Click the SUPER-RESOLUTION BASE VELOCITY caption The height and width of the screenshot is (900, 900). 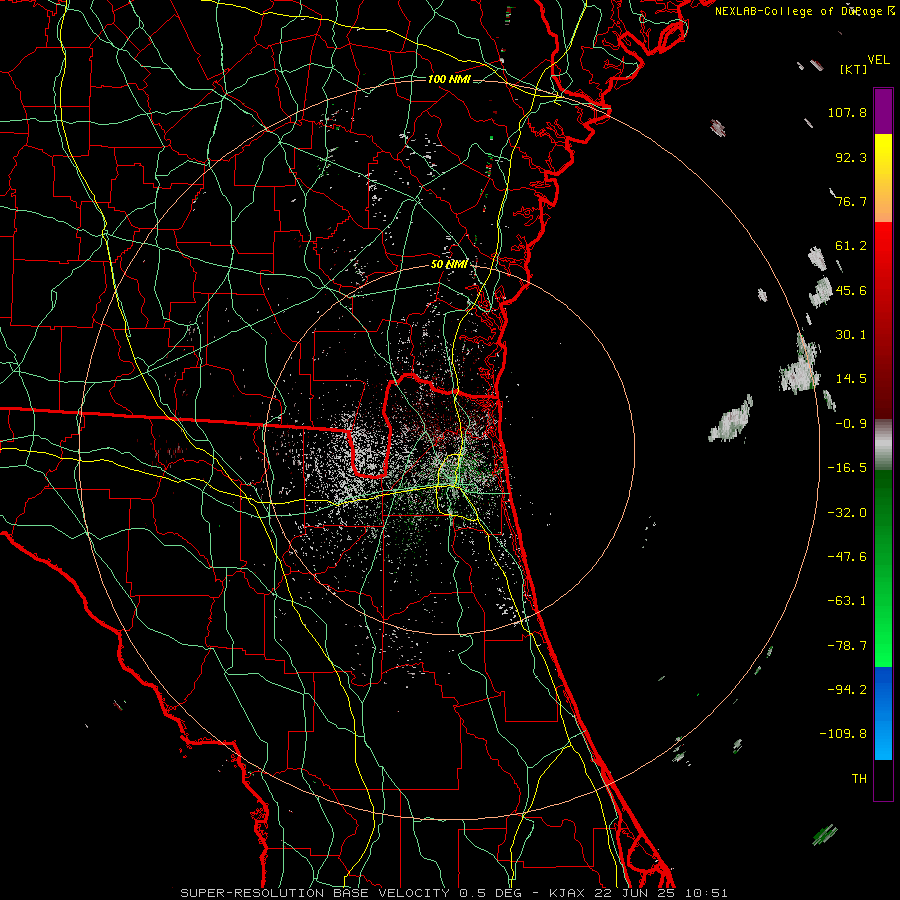click(x=454, y=893)
